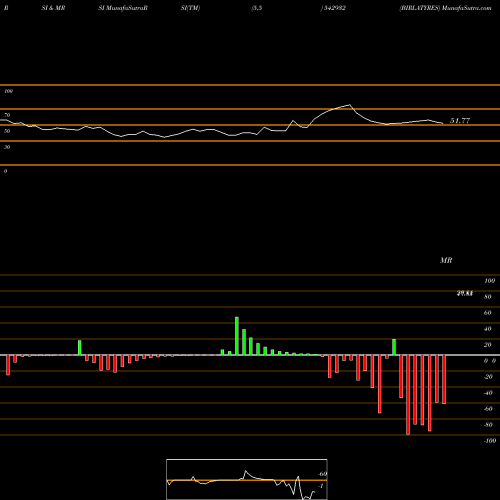
Task: Click the -69 value in the mini chart
Action: 322,474
